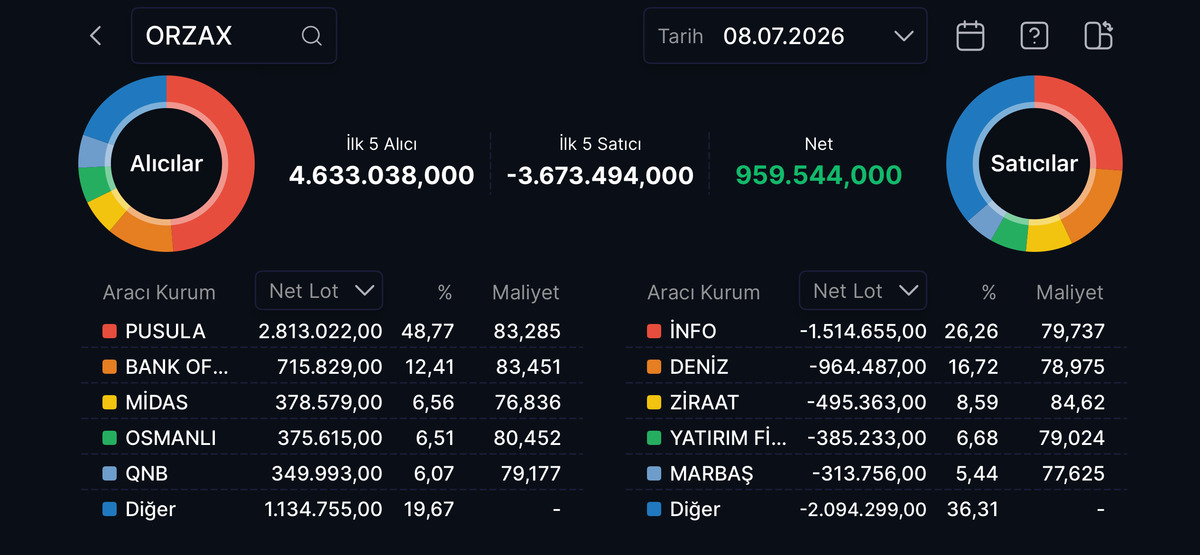The image size is (1200, 555).
Task: Expand the buyers Net Lot dropdown
Action: point(319,291)
